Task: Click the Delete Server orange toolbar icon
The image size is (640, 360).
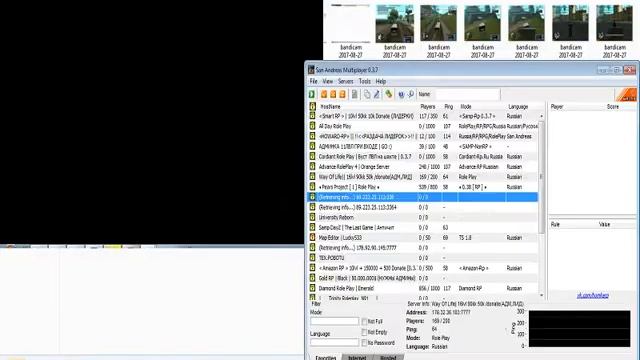Action: (x=333, y=94)
